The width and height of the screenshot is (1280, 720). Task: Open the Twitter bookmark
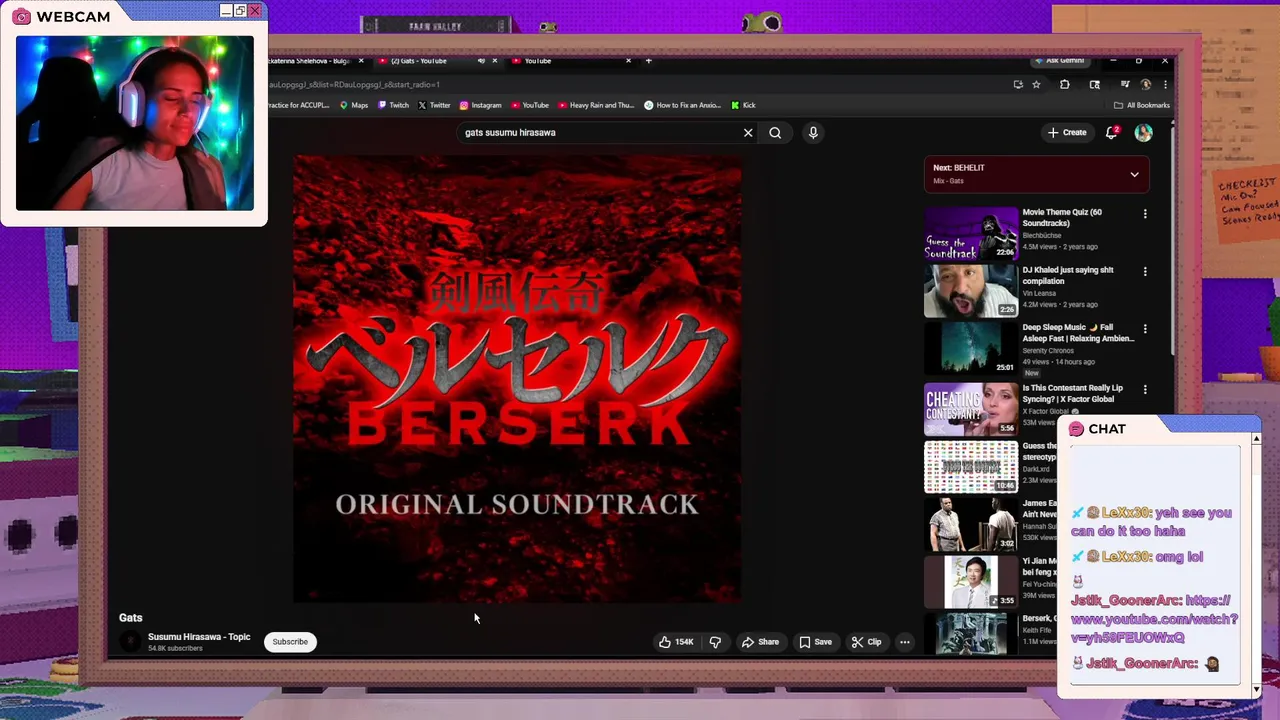(434, 105)
